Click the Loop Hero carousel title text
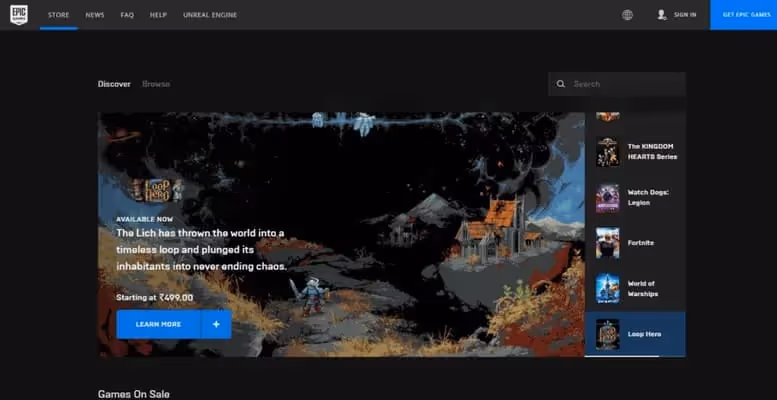777x400 pixels. (644, 334)
